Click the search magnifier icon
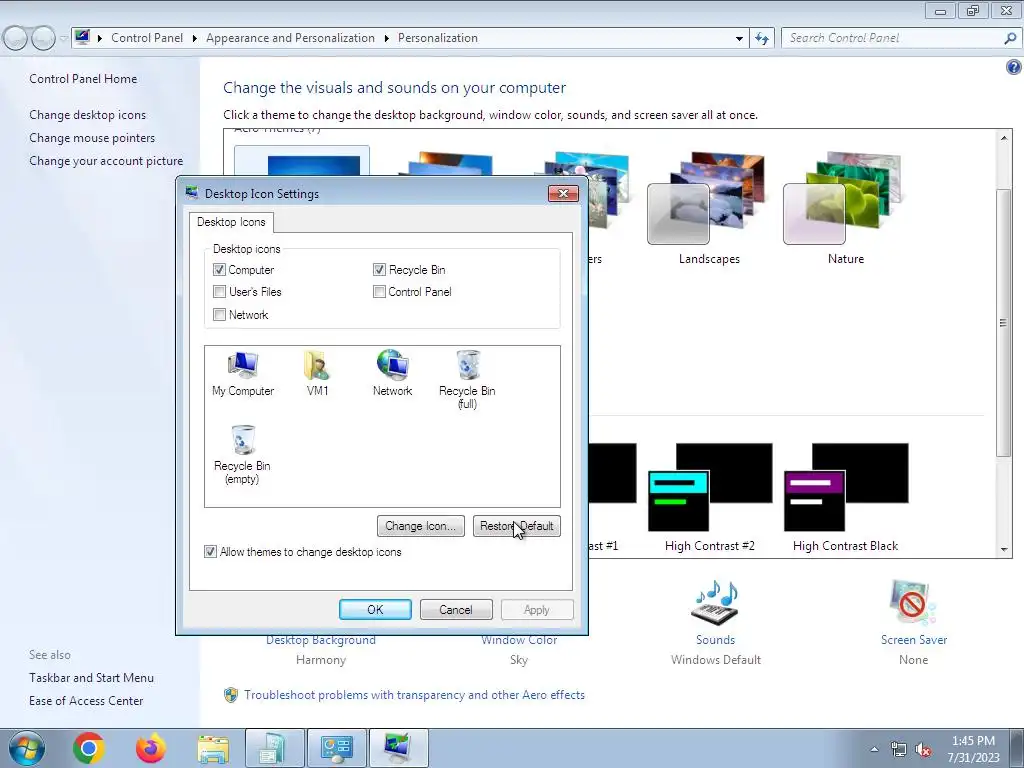 pyautogui.click(x=1010, y=39)
